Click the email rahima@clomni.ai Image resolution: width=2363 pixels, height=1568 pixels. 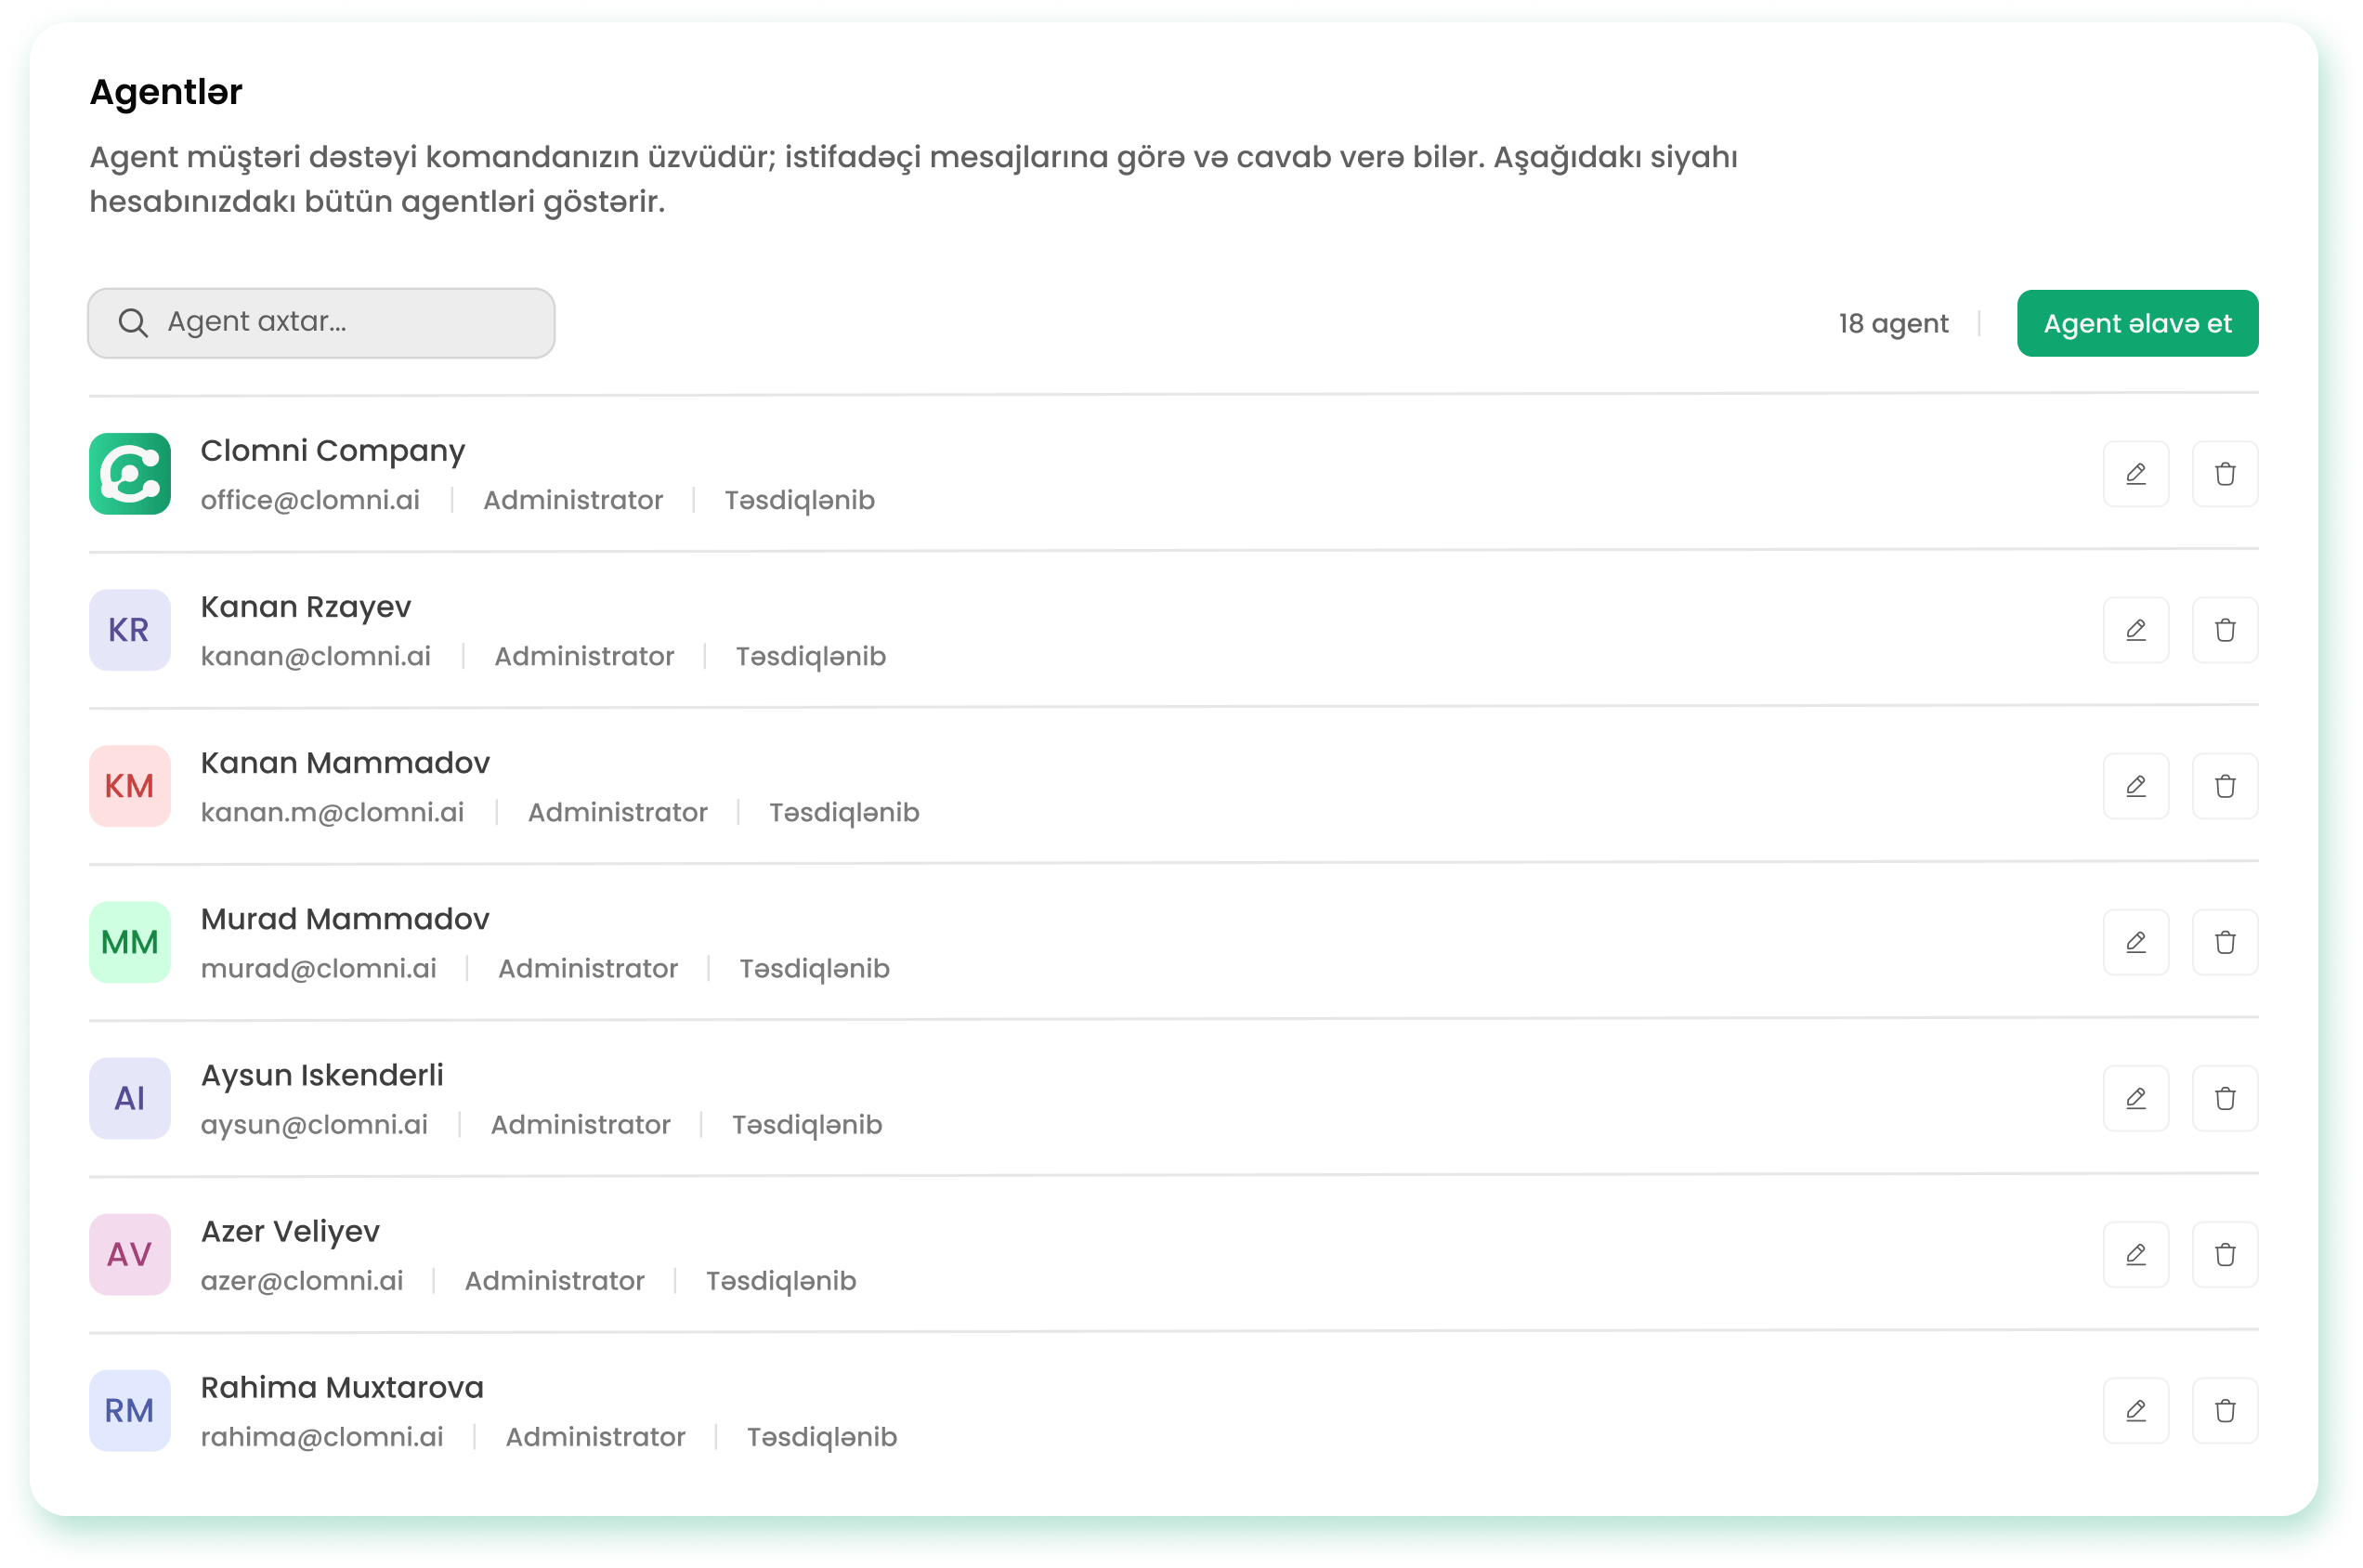(322, 1436)
